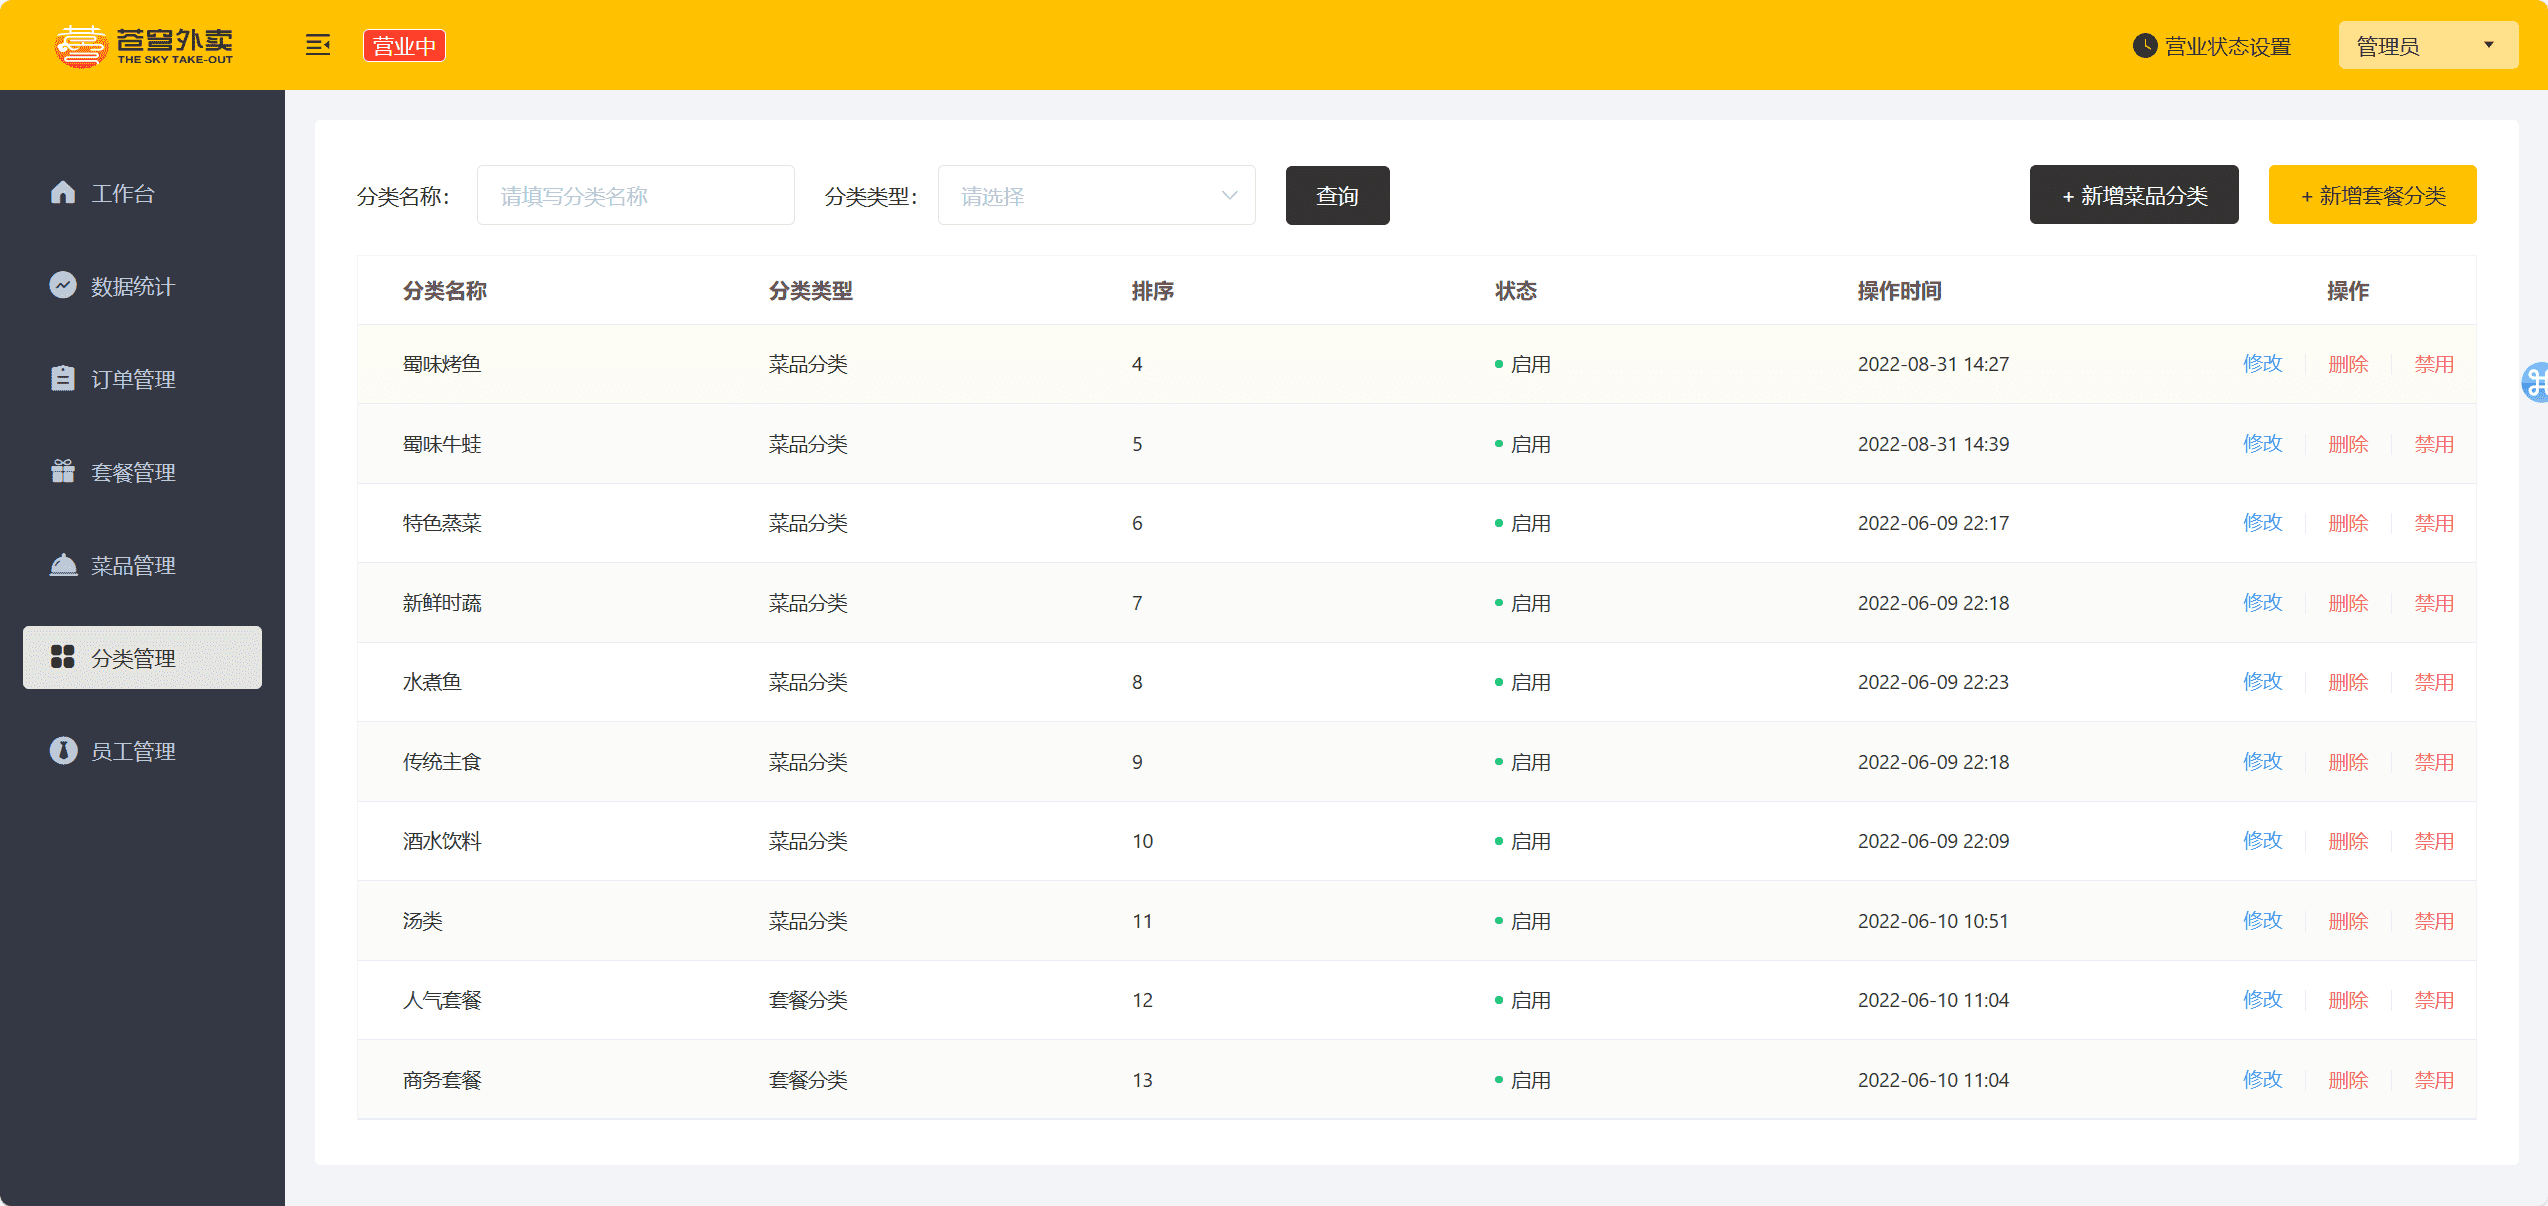Click the blue floating icon at right edge
Screen dimensions: 2548x1206
[x=2535, y=382]
